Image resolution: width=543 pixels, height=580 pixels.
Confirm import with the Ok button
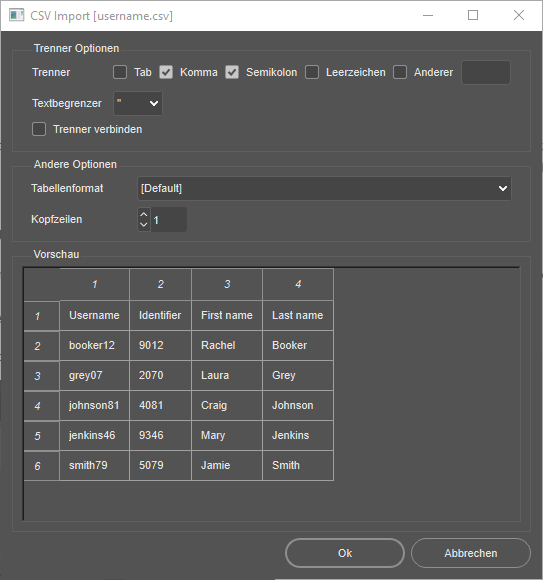click(345, 553)
